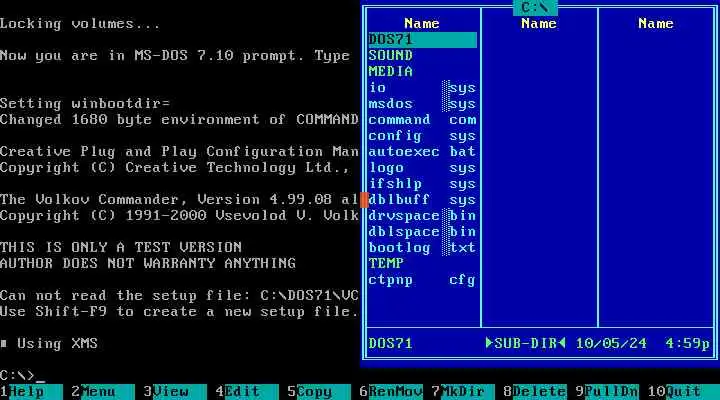The image size is (720, 400).
Task: Select the autoexec bat file
Action: tap(422, 152)
